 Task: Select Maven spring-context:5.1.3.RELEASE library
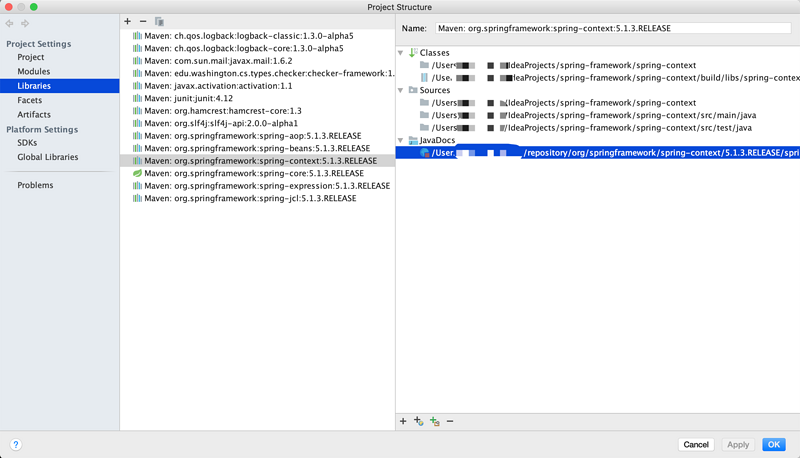(x=258, y=161)
